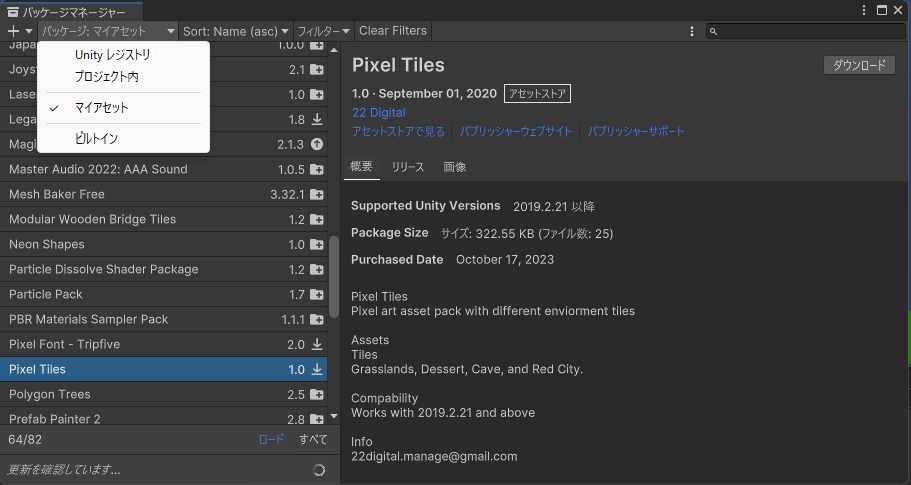Switch to the リリース tab

pos(408,167)
